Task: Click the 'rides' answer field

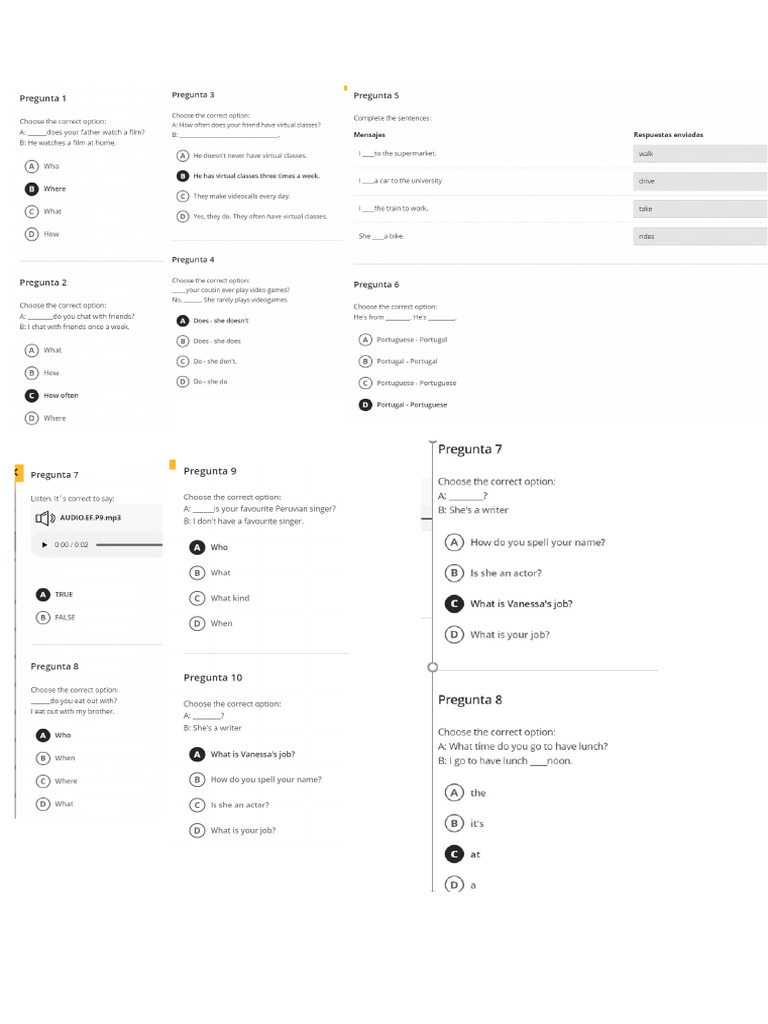Action: coord(700,236)
